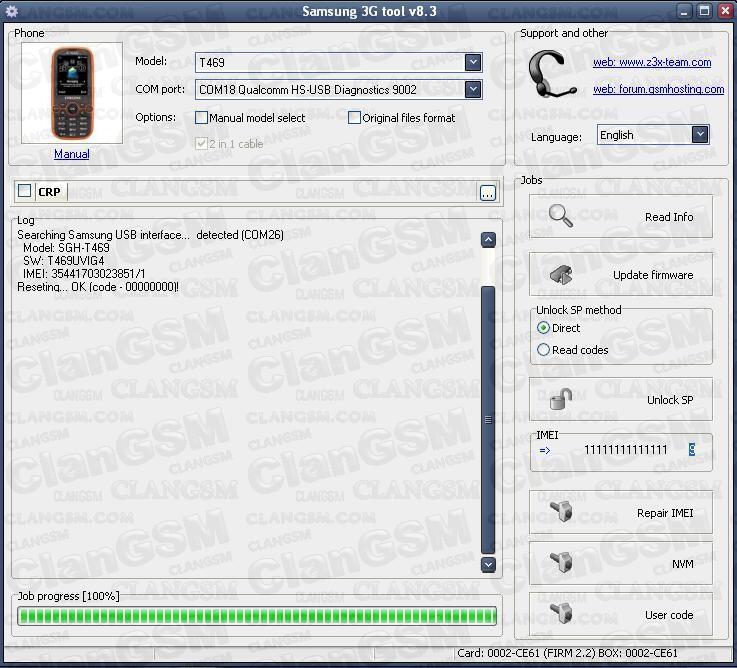The image size is (737, 668).
Task: Run the Unlock SP job
Action: tap(620, 400)
